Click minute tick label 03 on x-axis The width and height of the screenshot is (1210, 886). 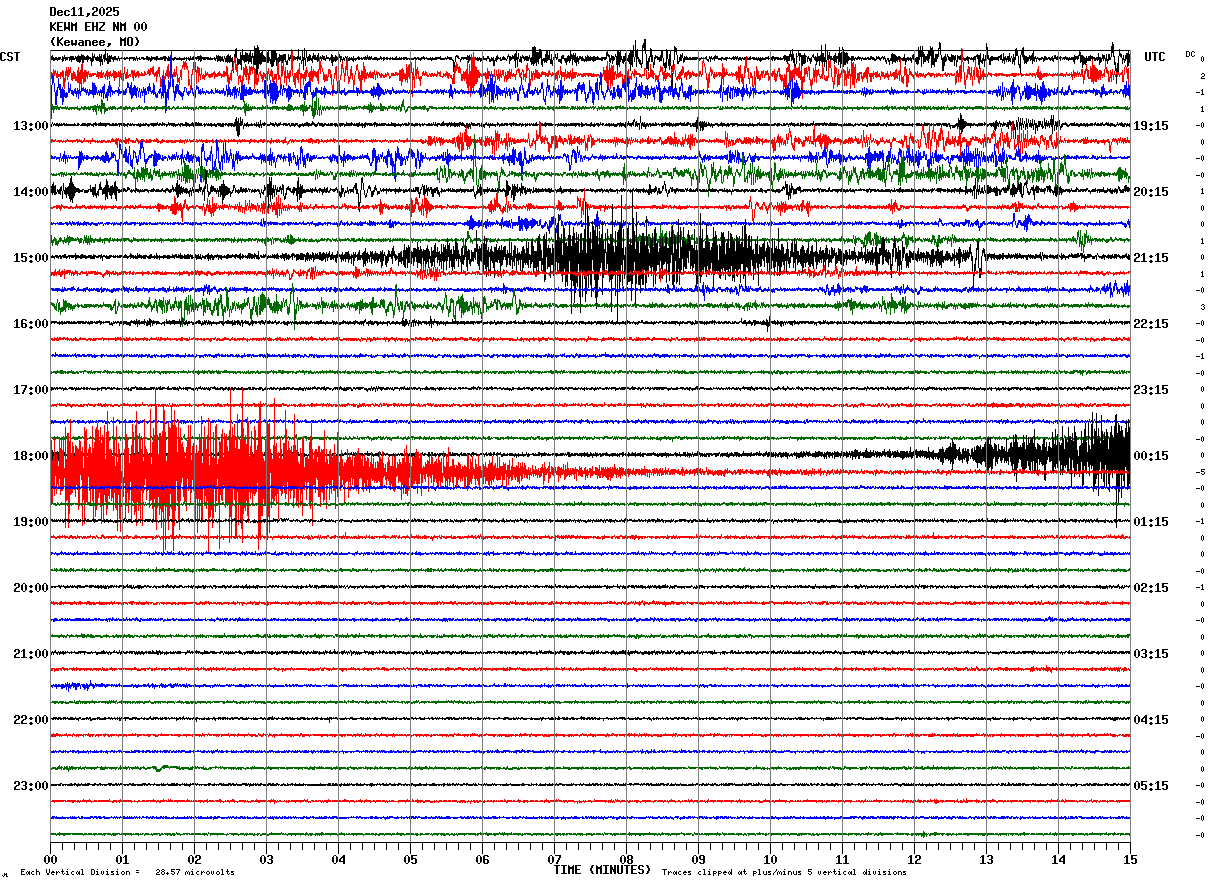tap(266, 859)
